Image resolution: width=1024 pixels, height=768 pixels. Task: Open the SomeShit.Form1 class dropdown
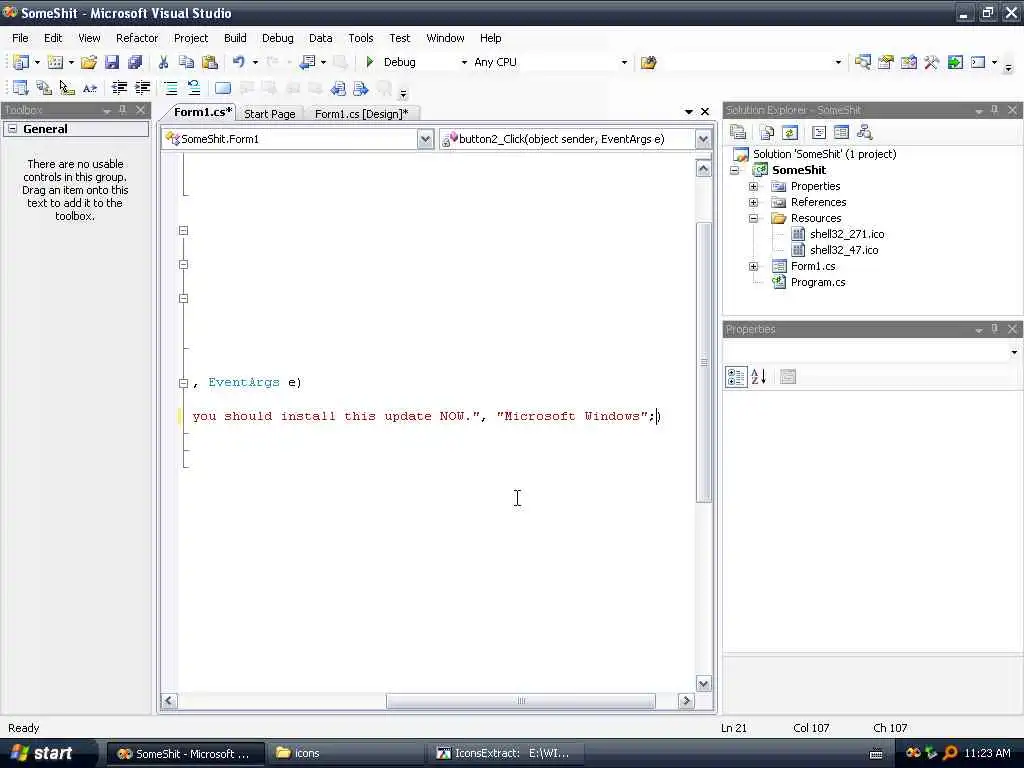[425, 139]
